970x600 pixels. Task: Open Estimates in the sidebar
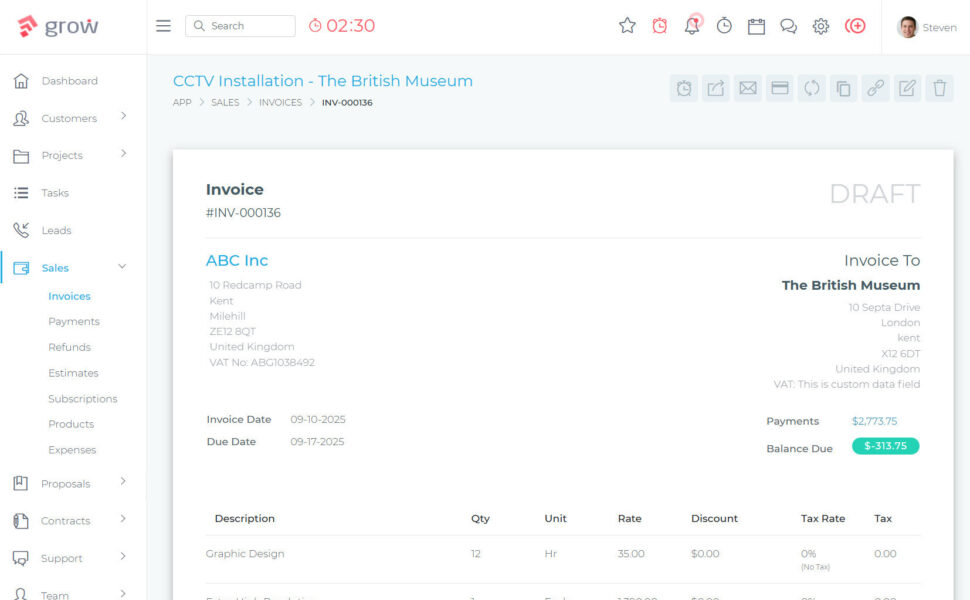pyautogui.click(x=73, y=373)
